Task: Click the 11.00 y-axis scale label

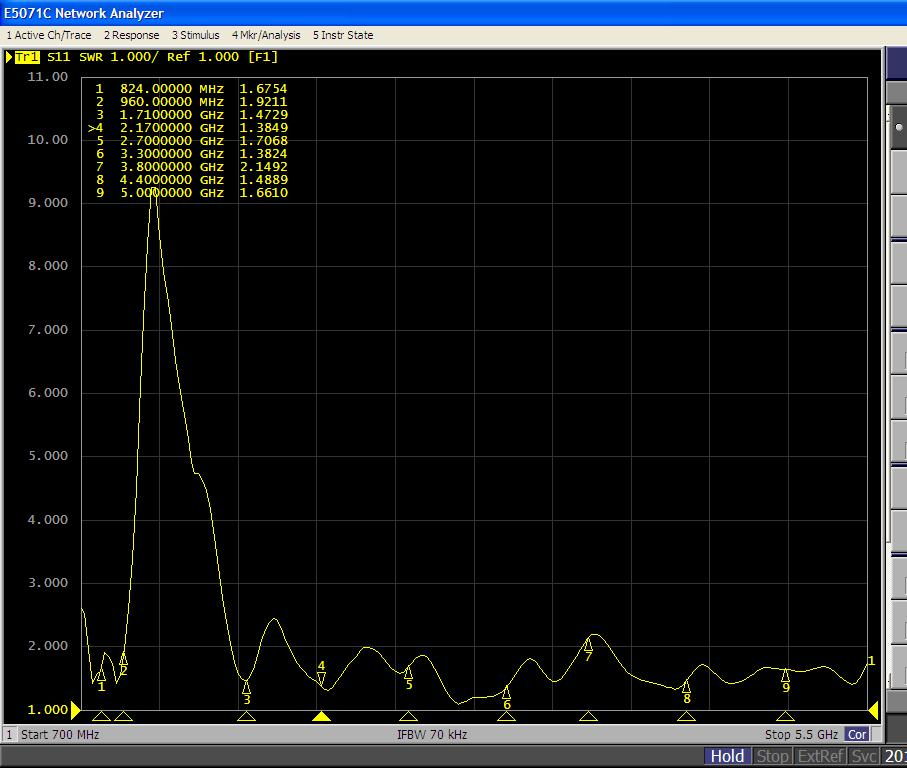Action: 47,77
